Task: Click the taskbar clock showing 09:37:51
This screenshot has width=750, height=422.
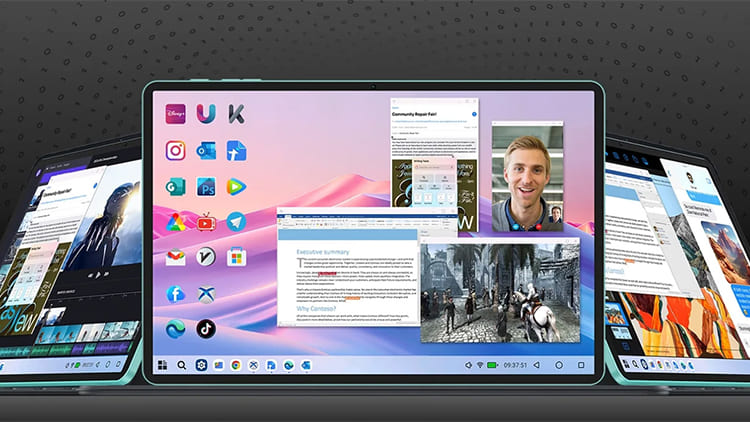Action: (517, 366)
